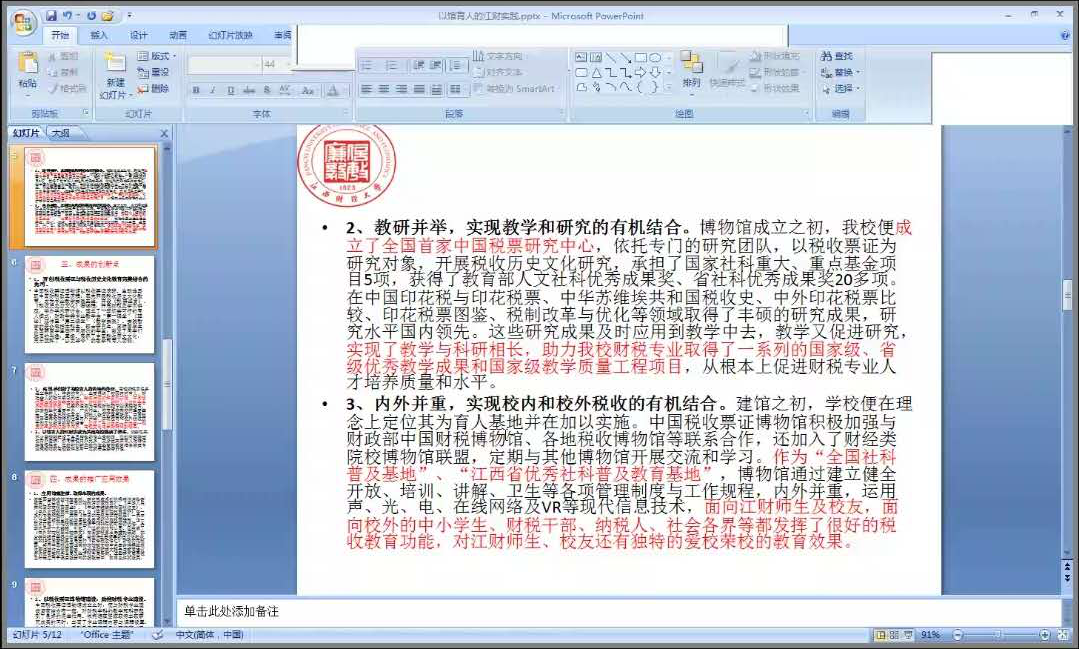The image size is (1079, 649).
Task: Expand the Layout (版式) dropdown
Action: coord(155,57)
